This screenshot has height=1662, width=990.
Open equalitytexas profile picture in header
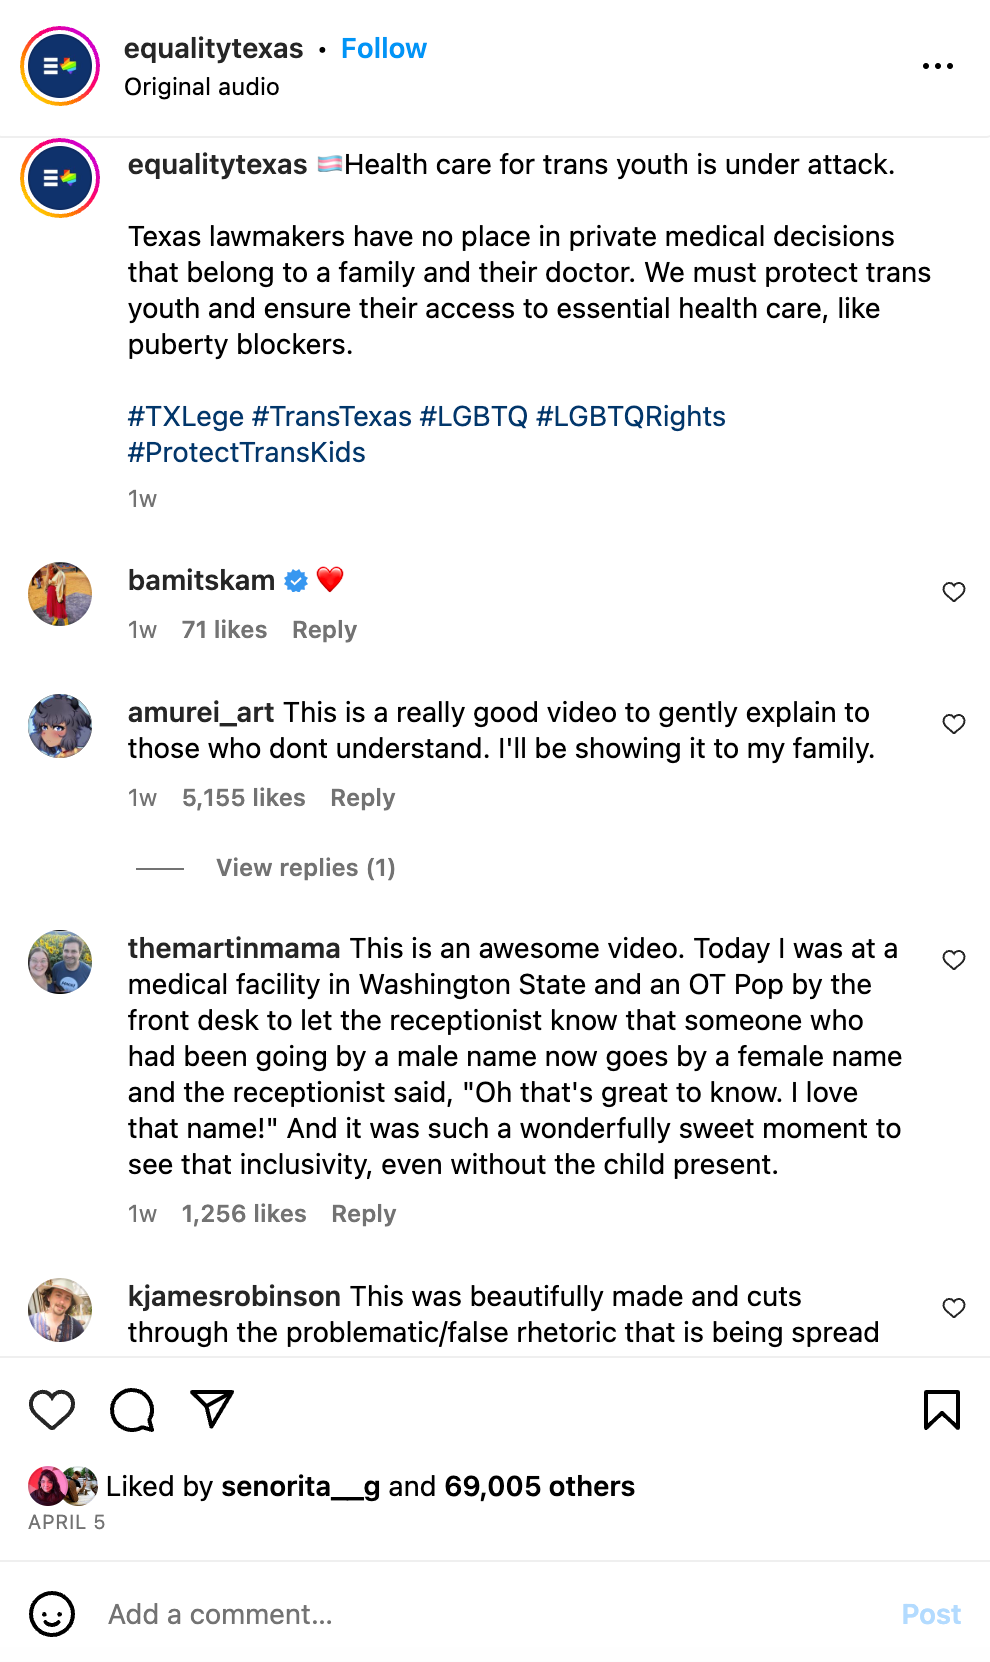(x=60, y=66)
